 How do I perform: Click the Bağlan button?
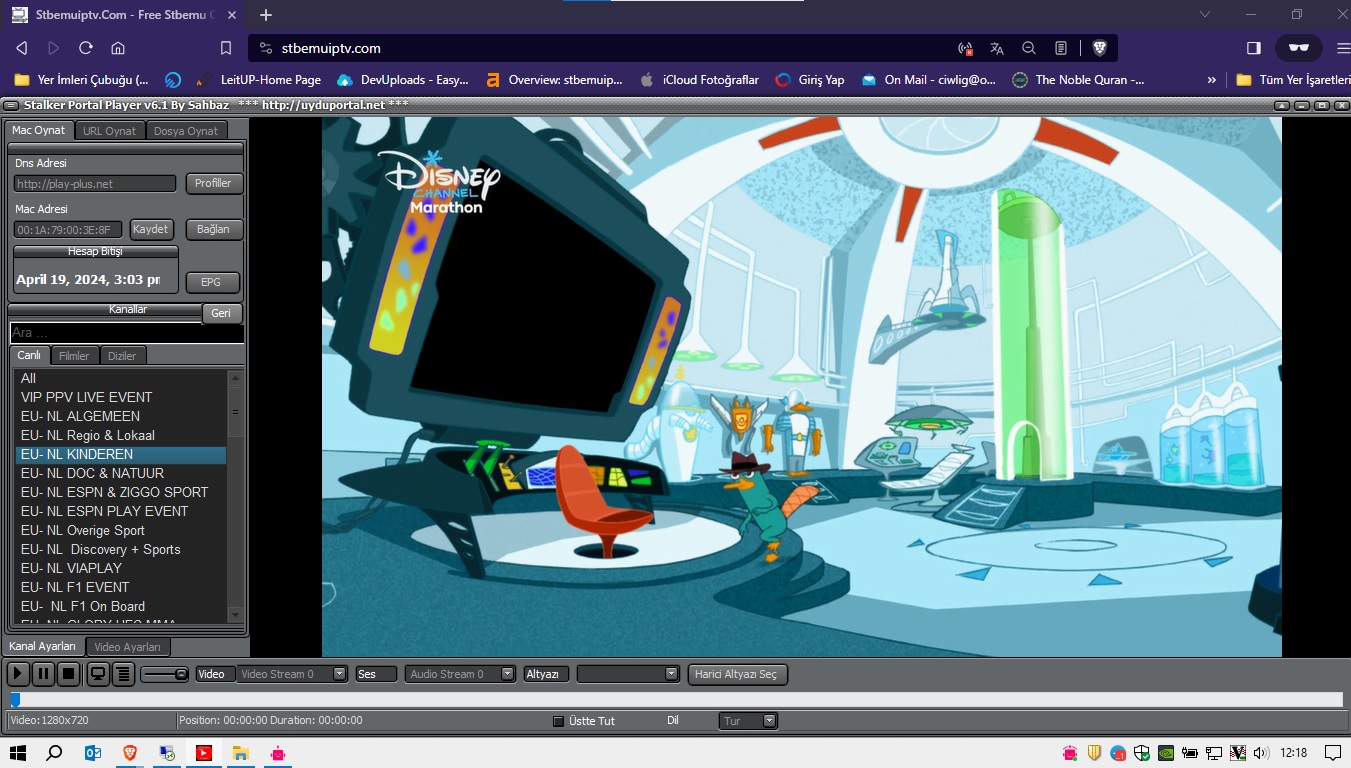point(213,229)
